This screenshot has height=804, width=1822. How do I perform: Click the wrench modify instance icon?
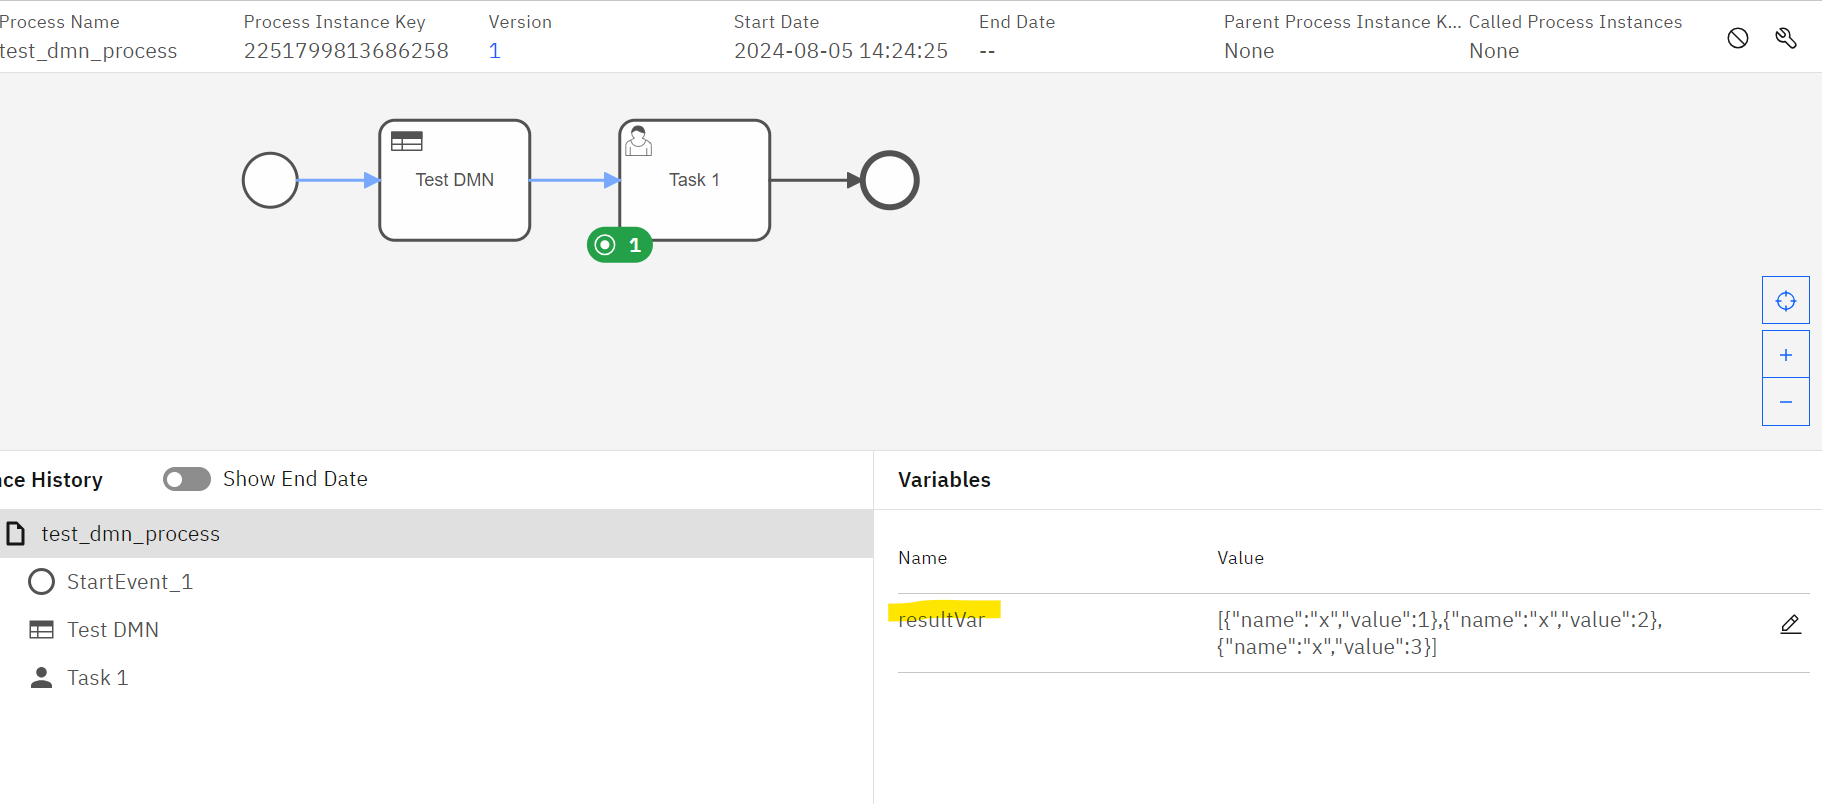[1786, 38]
